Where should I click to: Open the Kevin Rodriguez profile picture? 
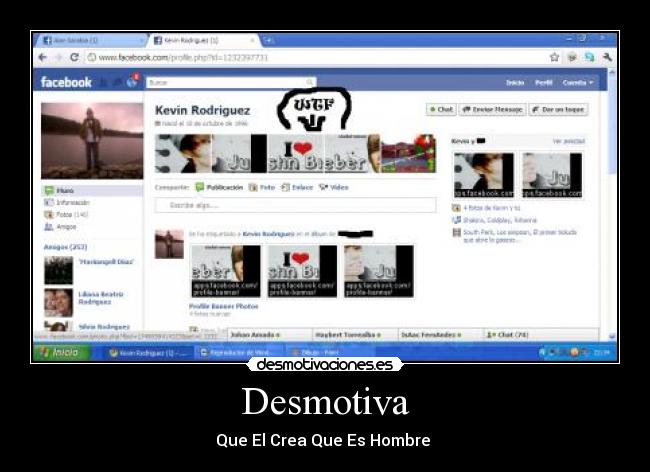point(92,141)
